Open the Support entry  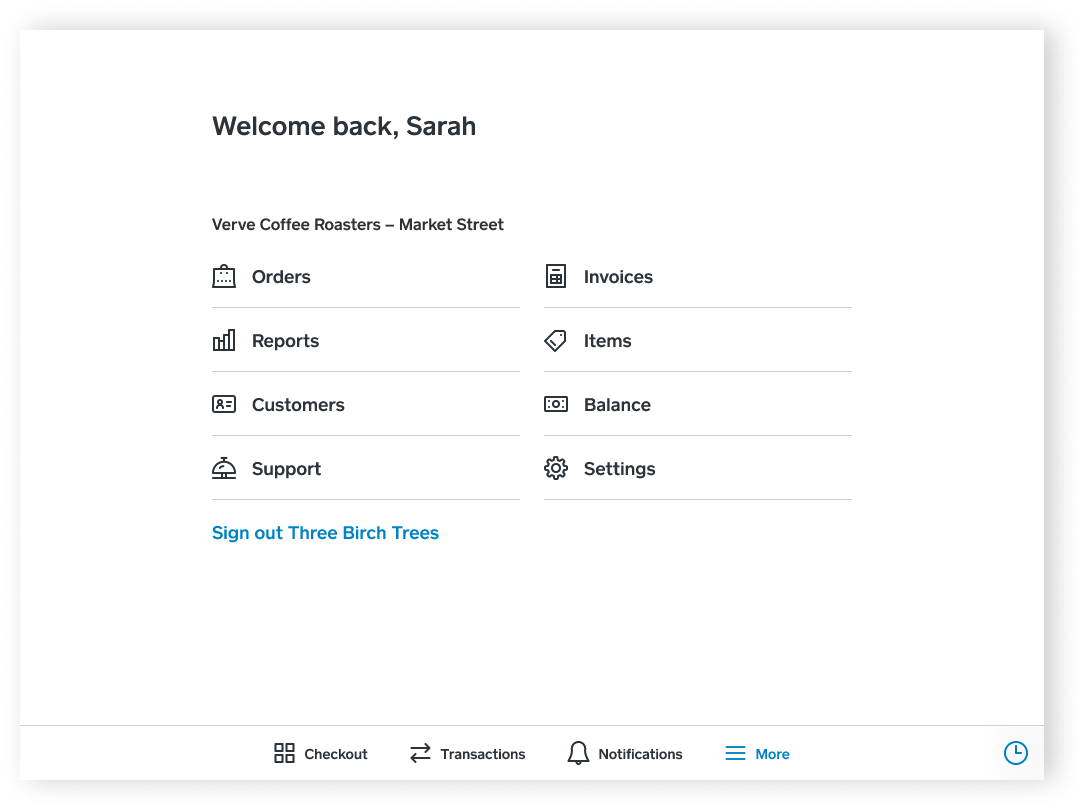click(x=366, y=468)
